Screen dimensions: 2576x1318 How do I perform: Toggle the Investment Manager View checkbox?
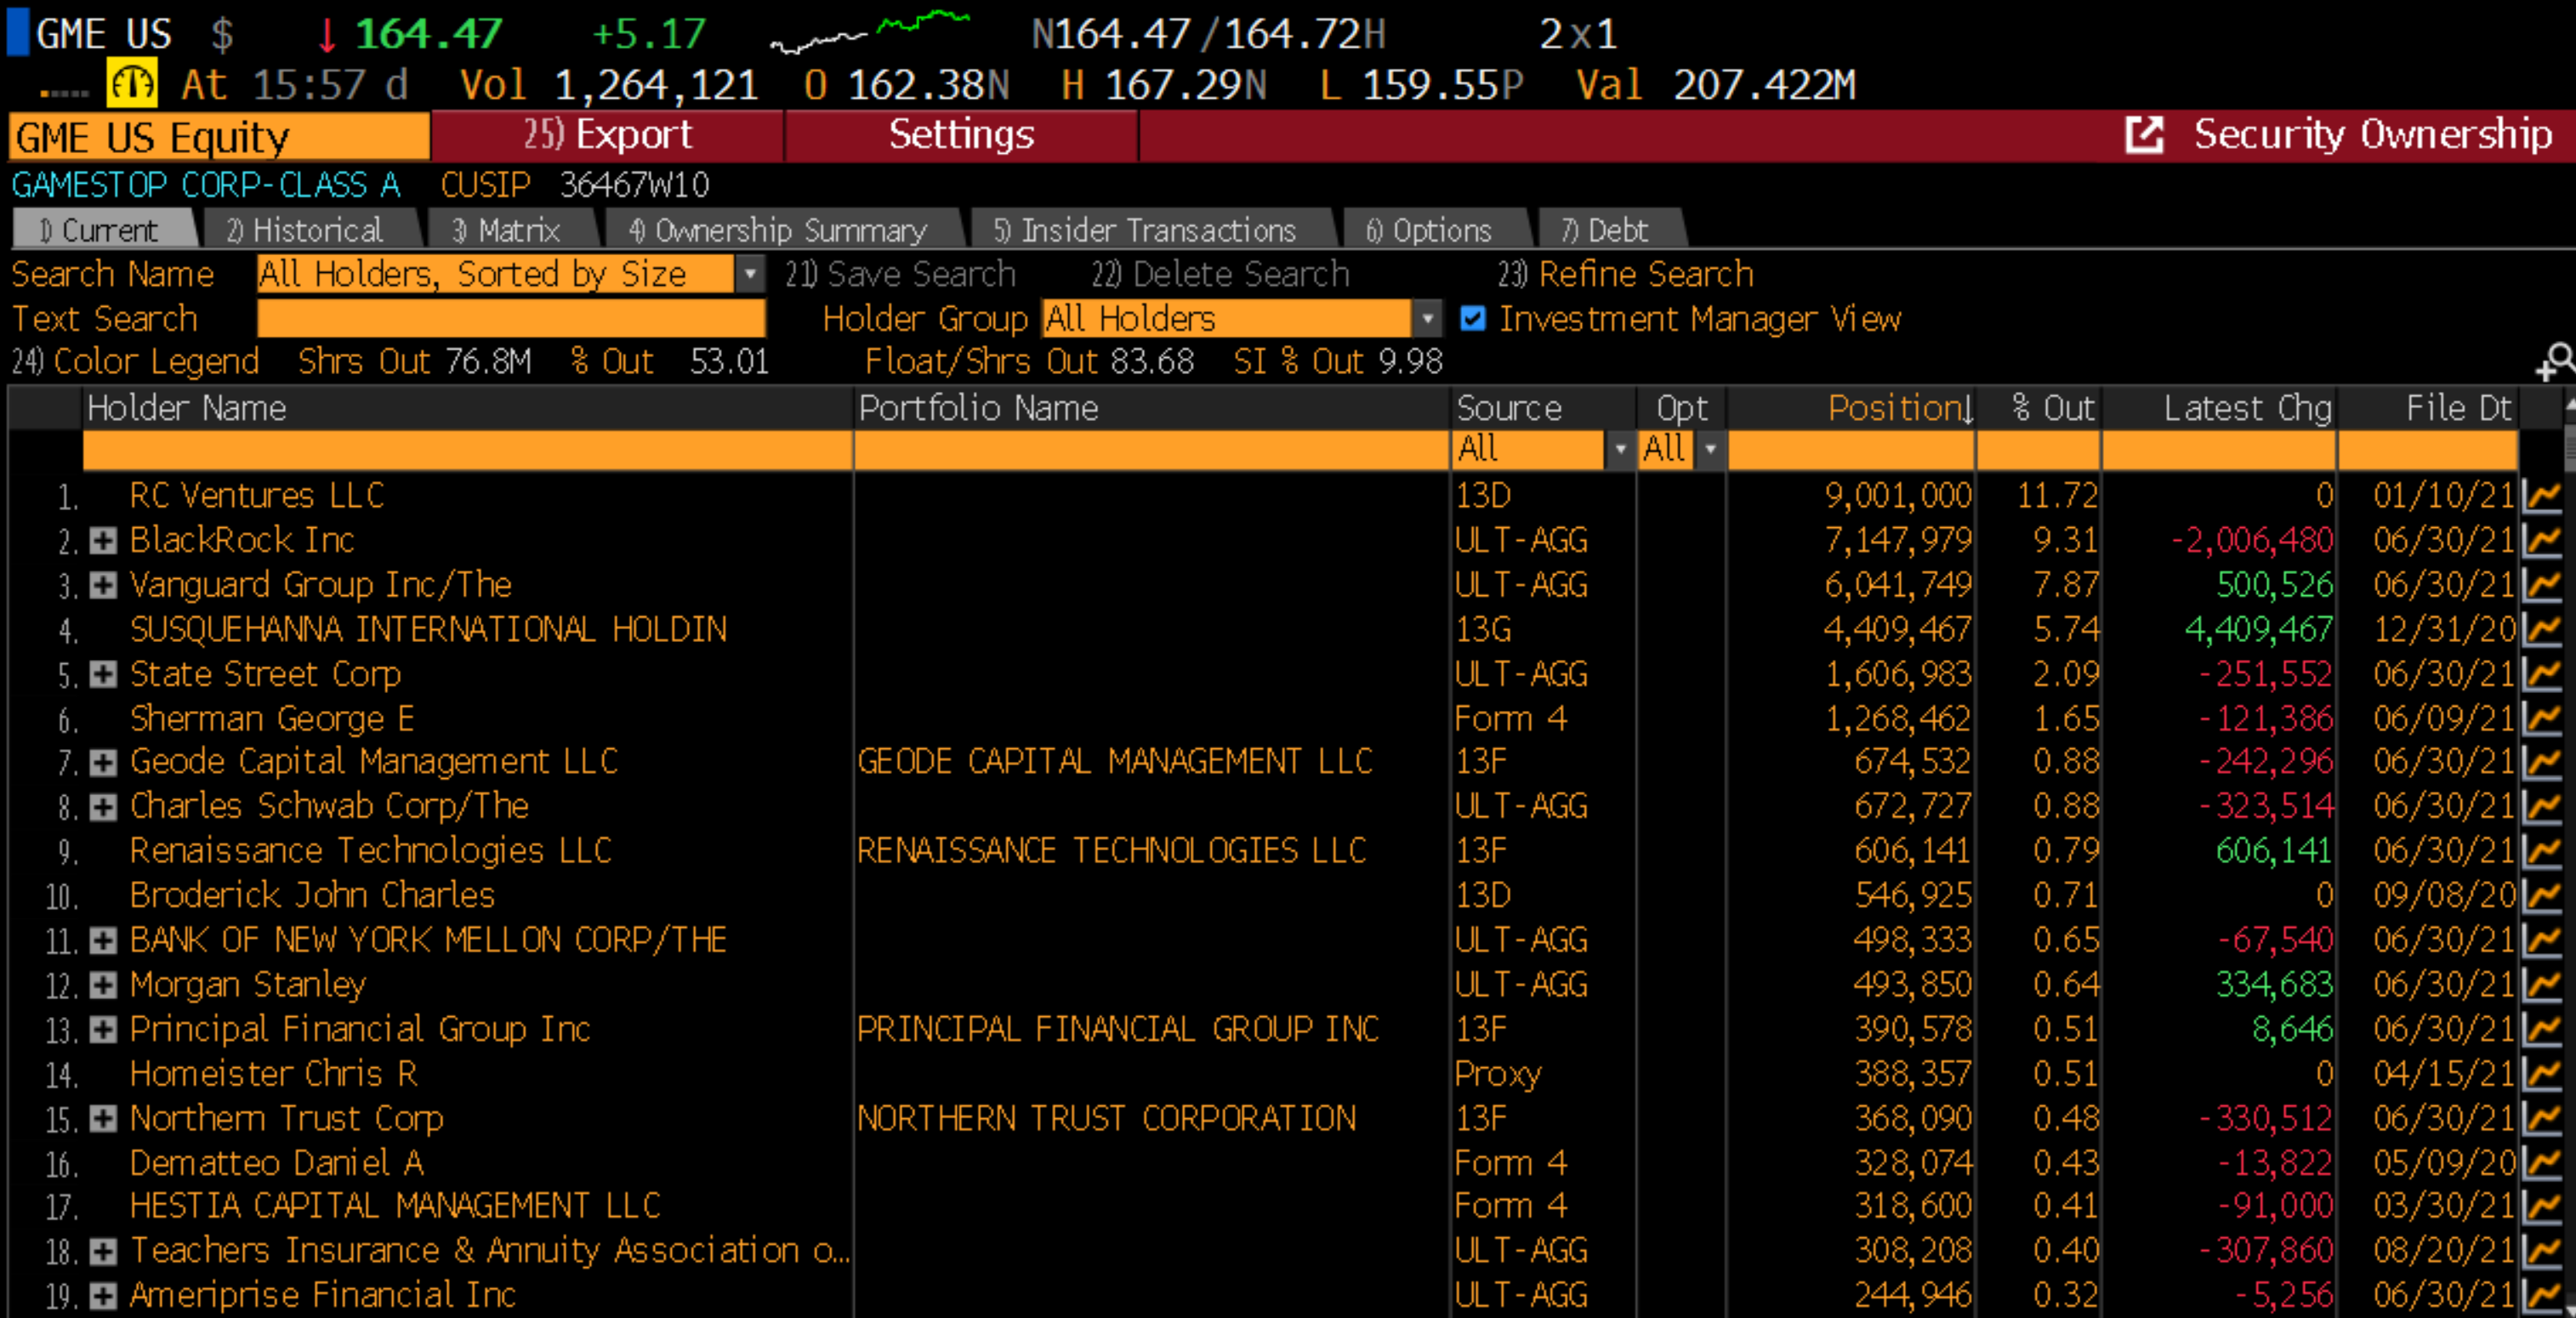tap(1472, 319)
